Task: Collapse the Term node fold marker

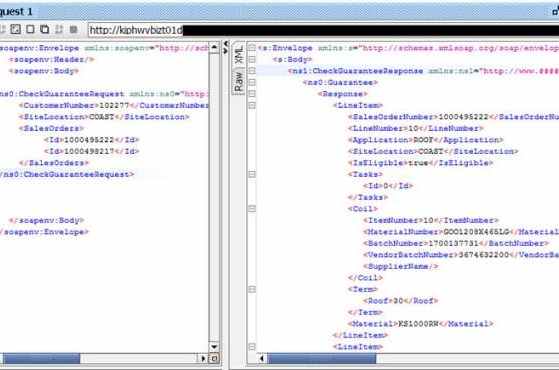Action: pyautogui.click(x=252, y=289)
